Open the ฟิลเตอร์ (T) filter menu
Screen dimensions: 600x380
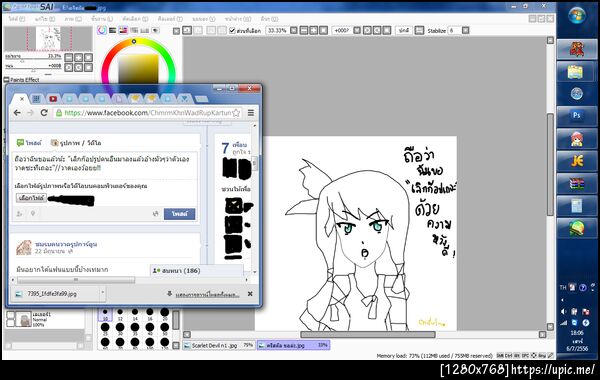point(170,18)
